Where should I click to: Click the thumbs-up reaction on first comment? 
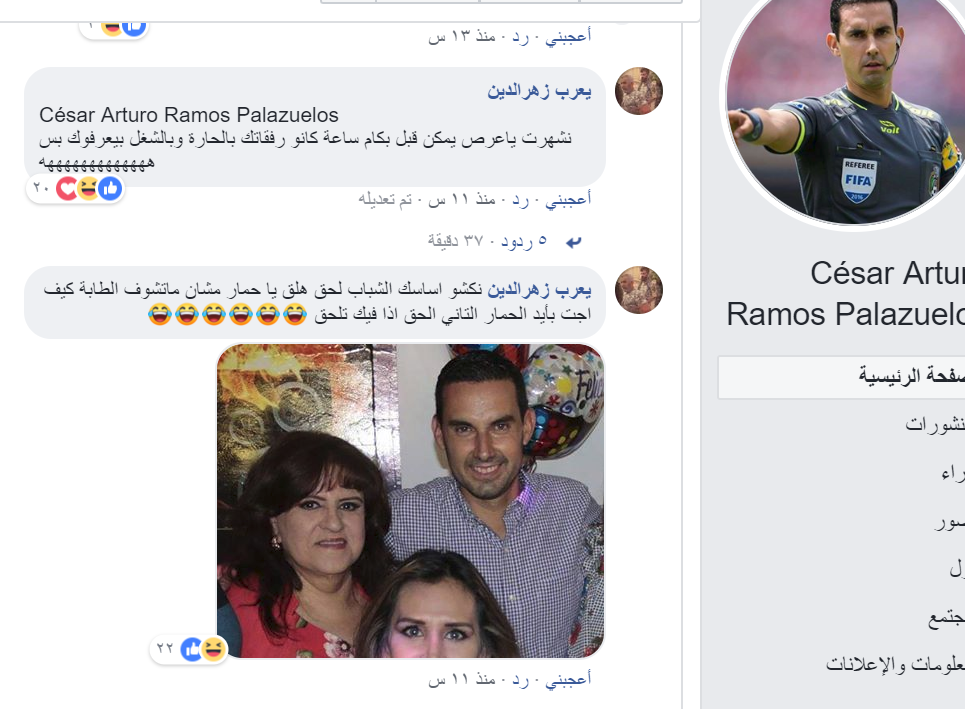(x=111, y=188)
